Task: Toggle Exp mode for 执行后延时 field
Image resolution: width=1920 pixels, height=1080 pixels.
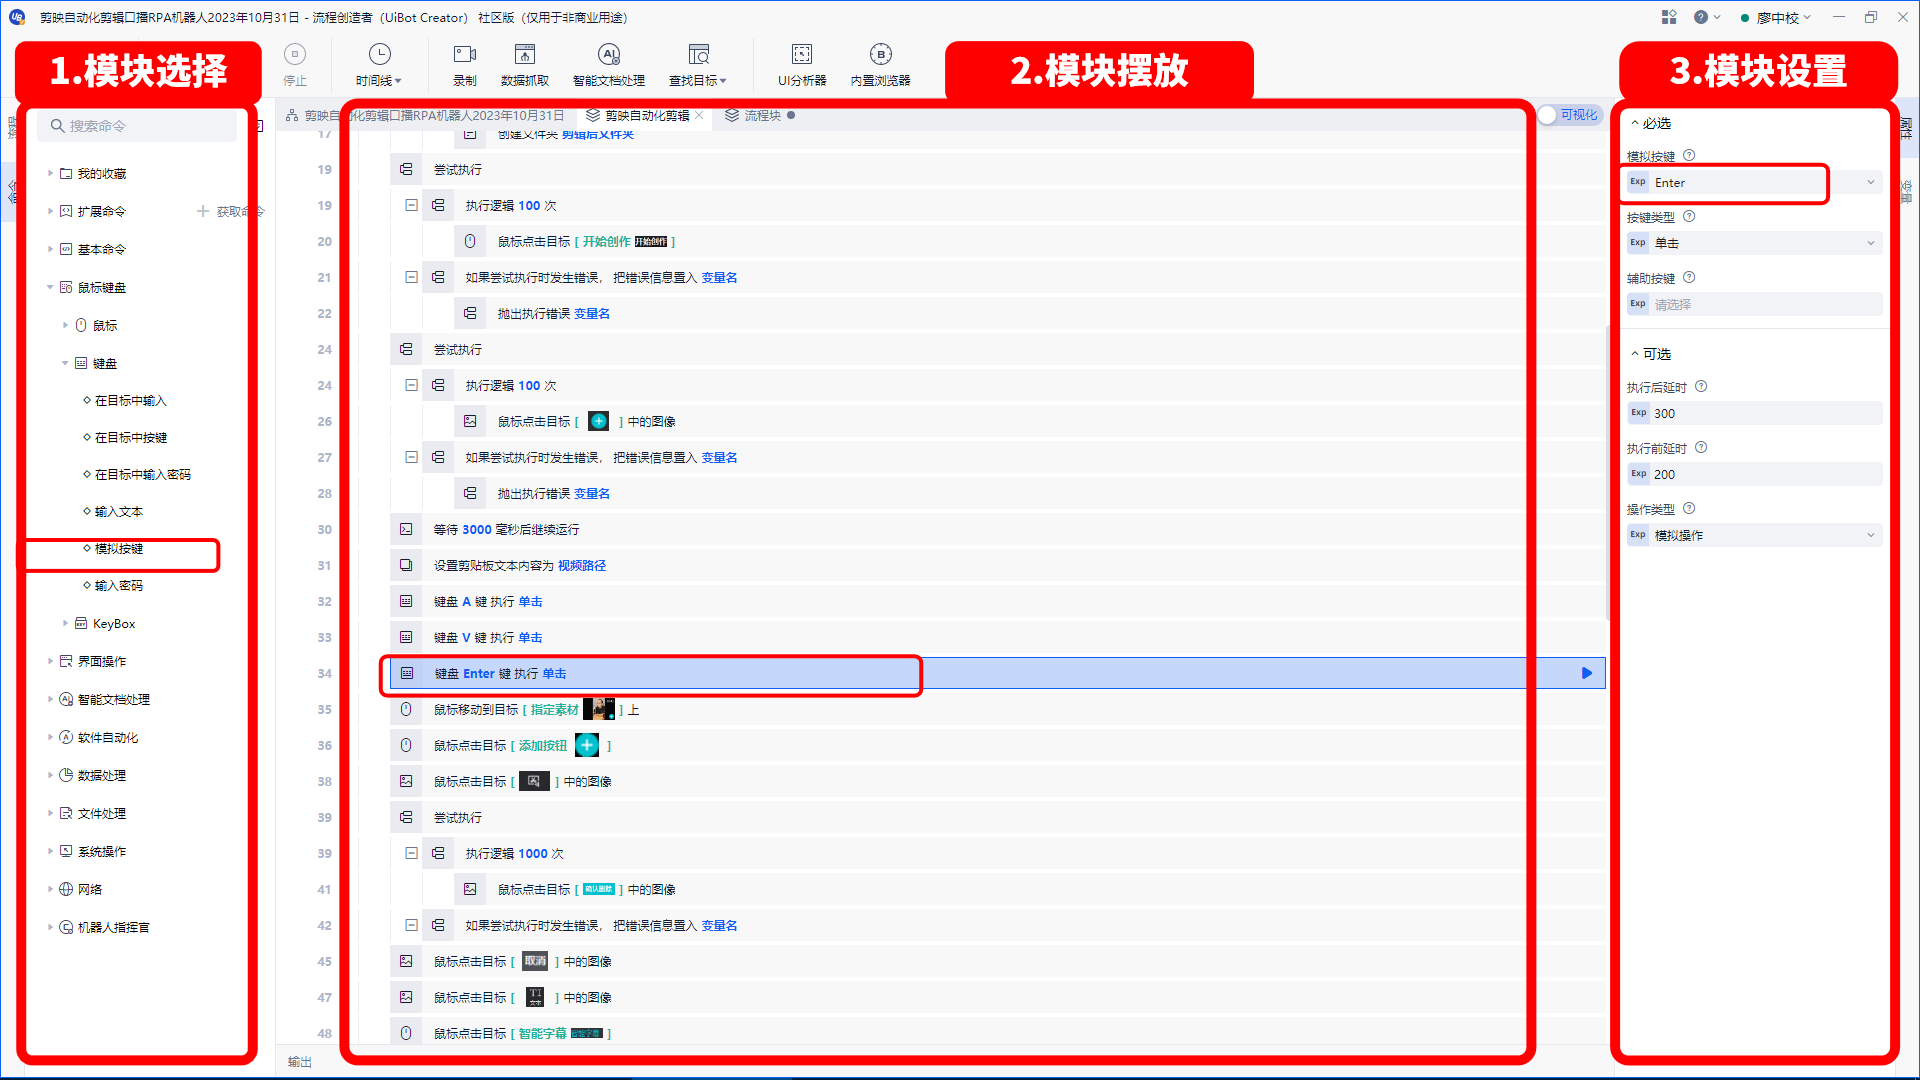Action: 1638,413
